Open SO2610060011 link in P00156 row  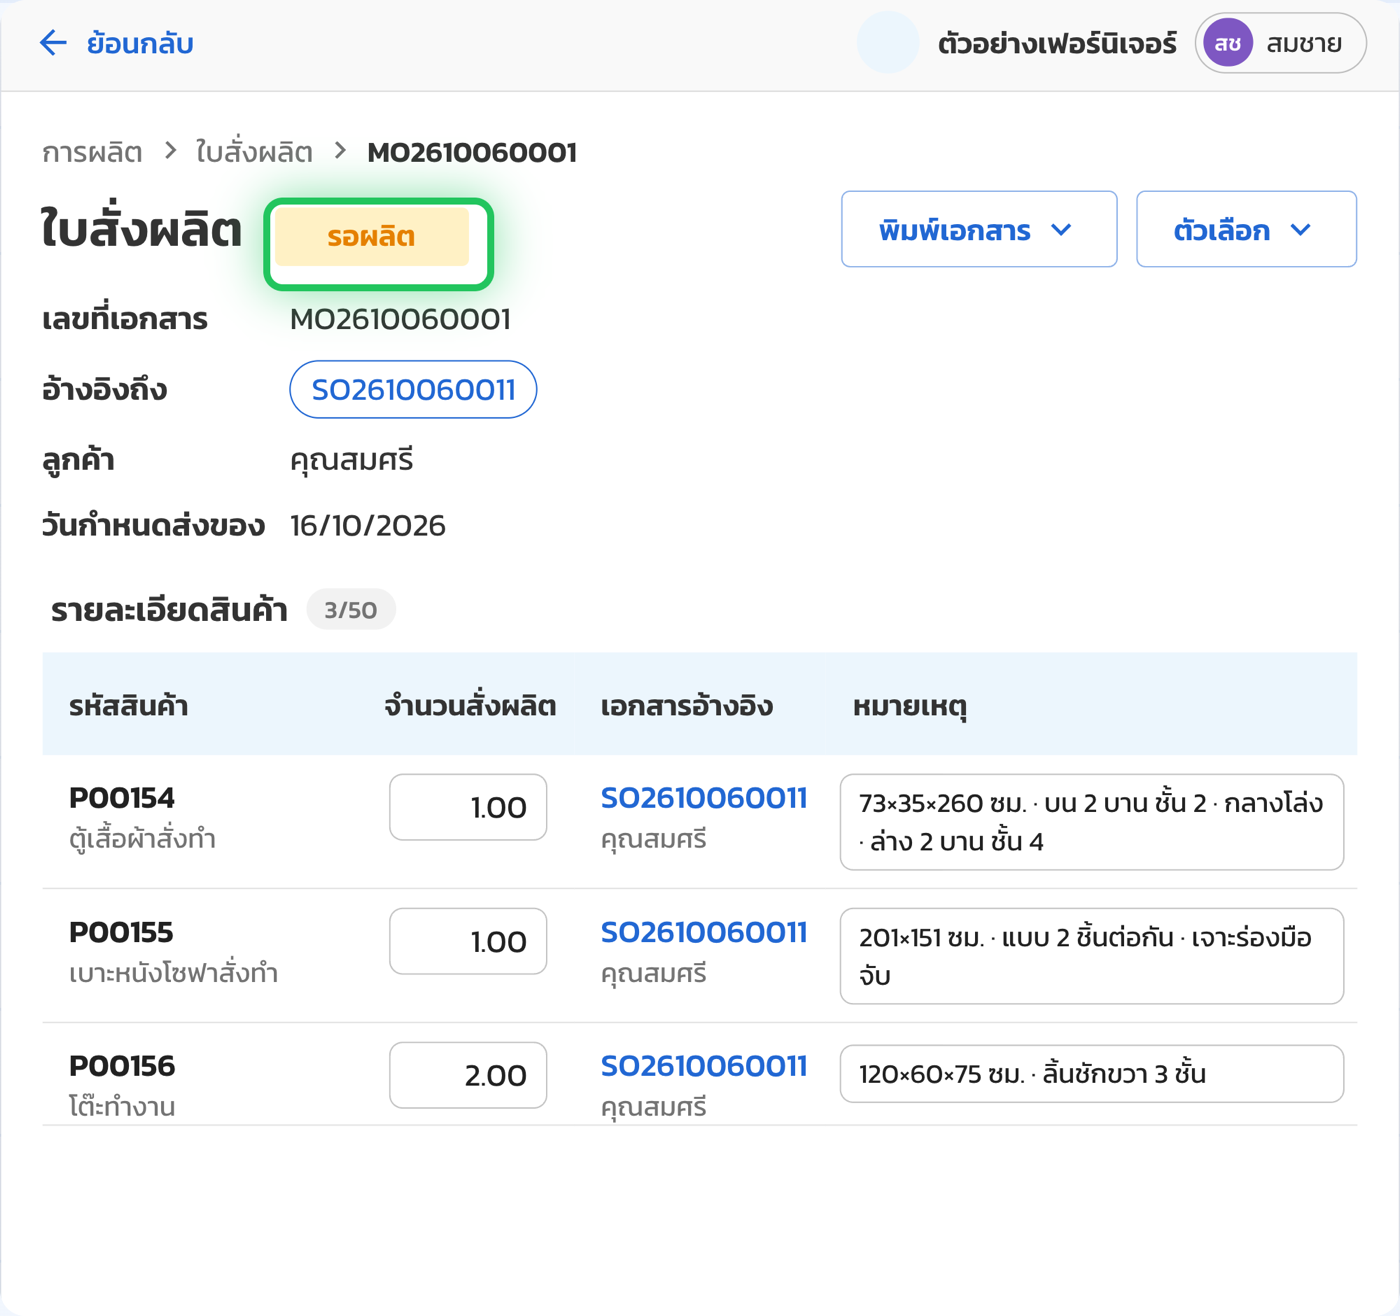coord(704,1066)
